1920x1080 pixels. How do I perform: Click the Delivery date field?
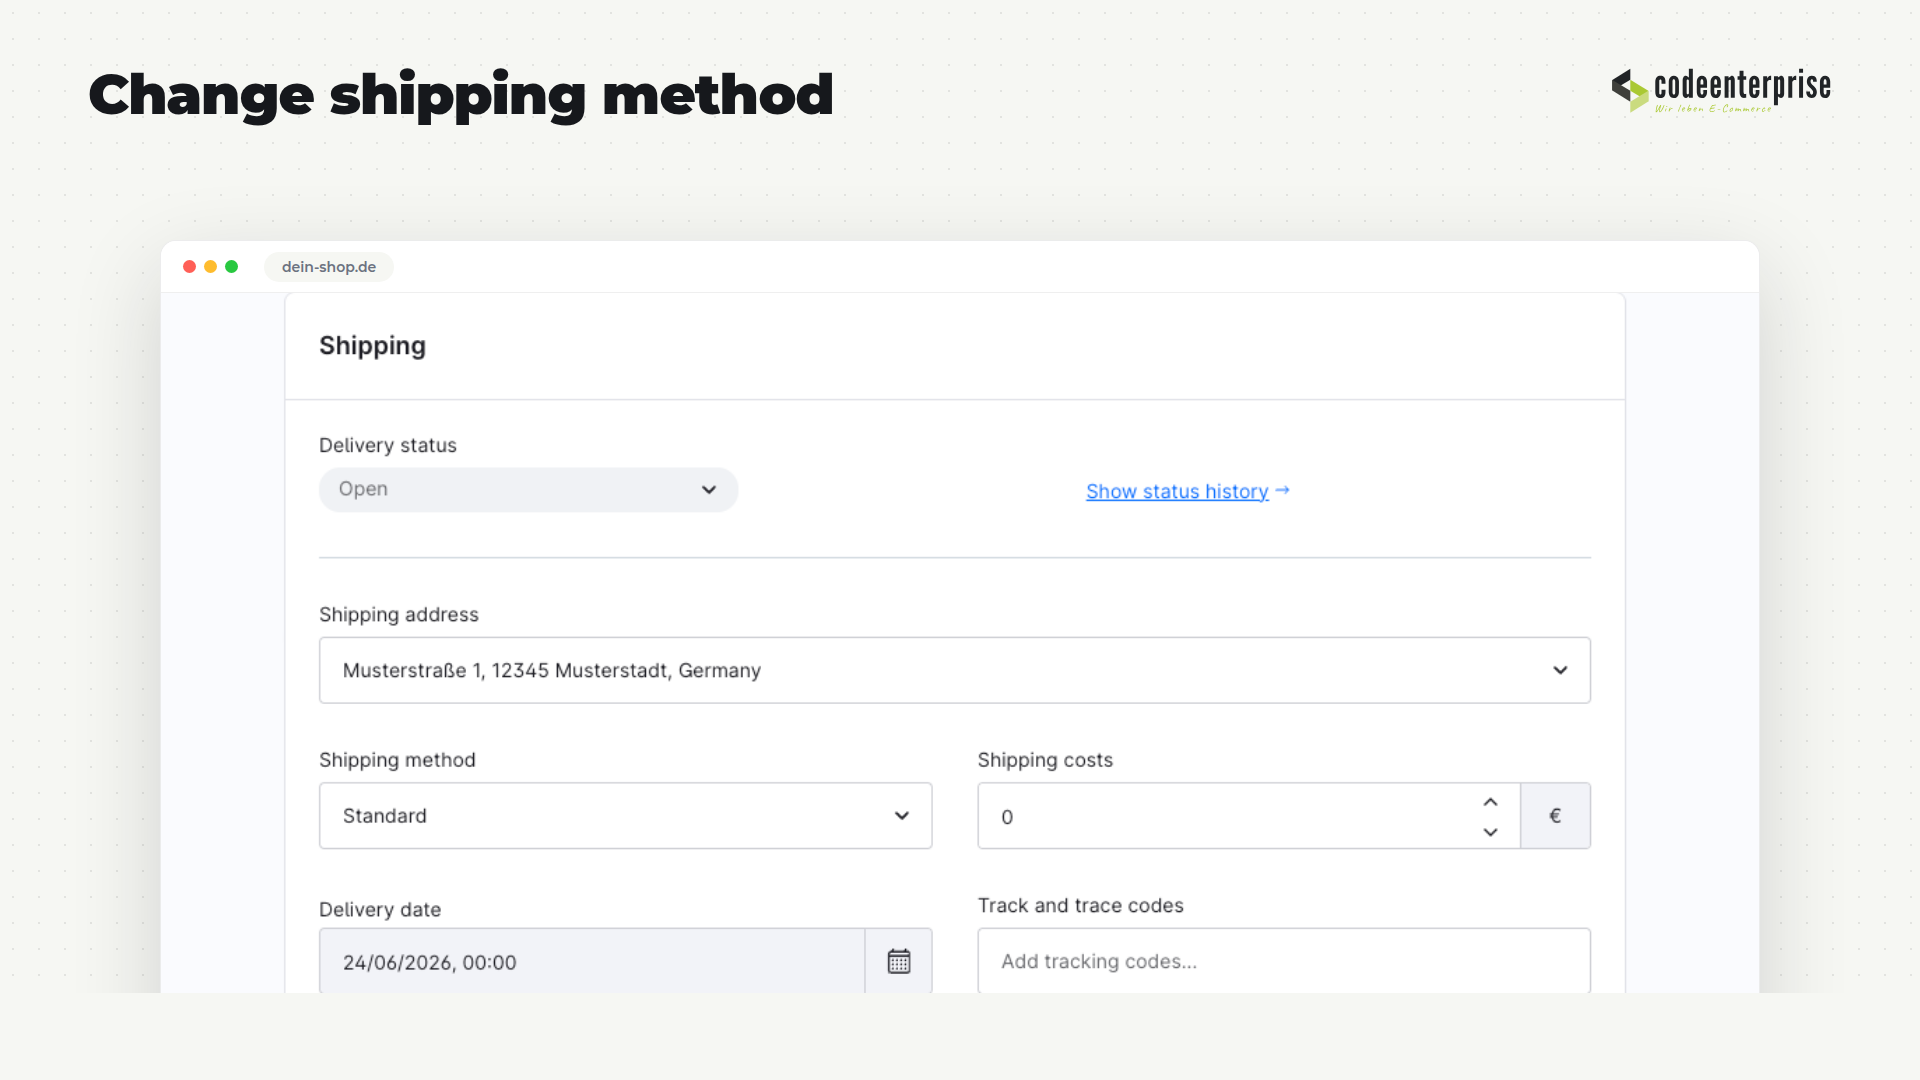592,961
